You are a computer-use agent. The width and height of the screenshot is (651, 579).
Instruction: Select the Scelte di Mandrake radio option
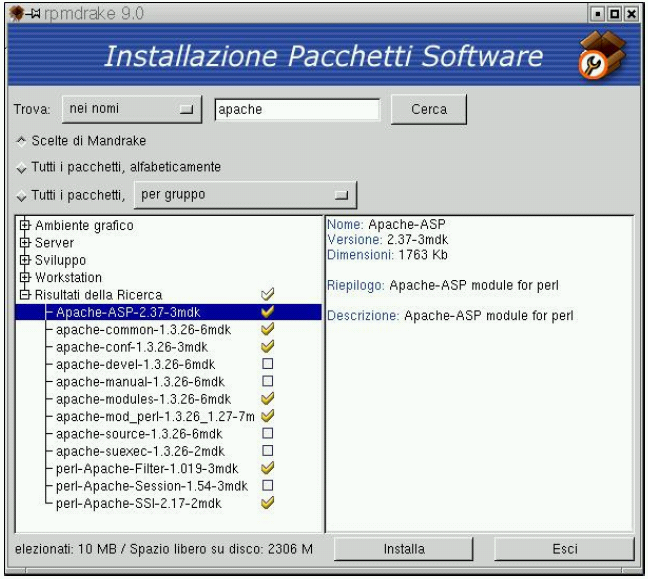[22, 141]
